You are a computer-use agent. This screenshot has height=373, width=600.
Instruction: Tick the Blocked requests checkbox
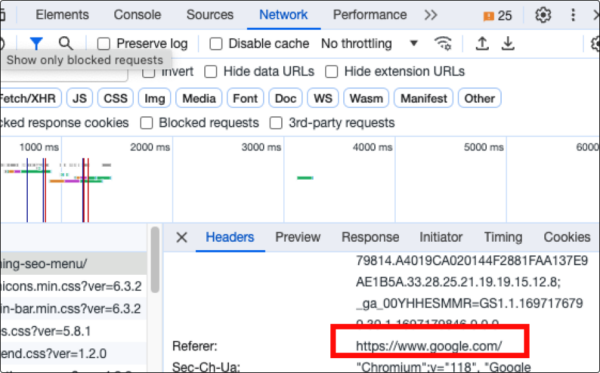(147, 123)
